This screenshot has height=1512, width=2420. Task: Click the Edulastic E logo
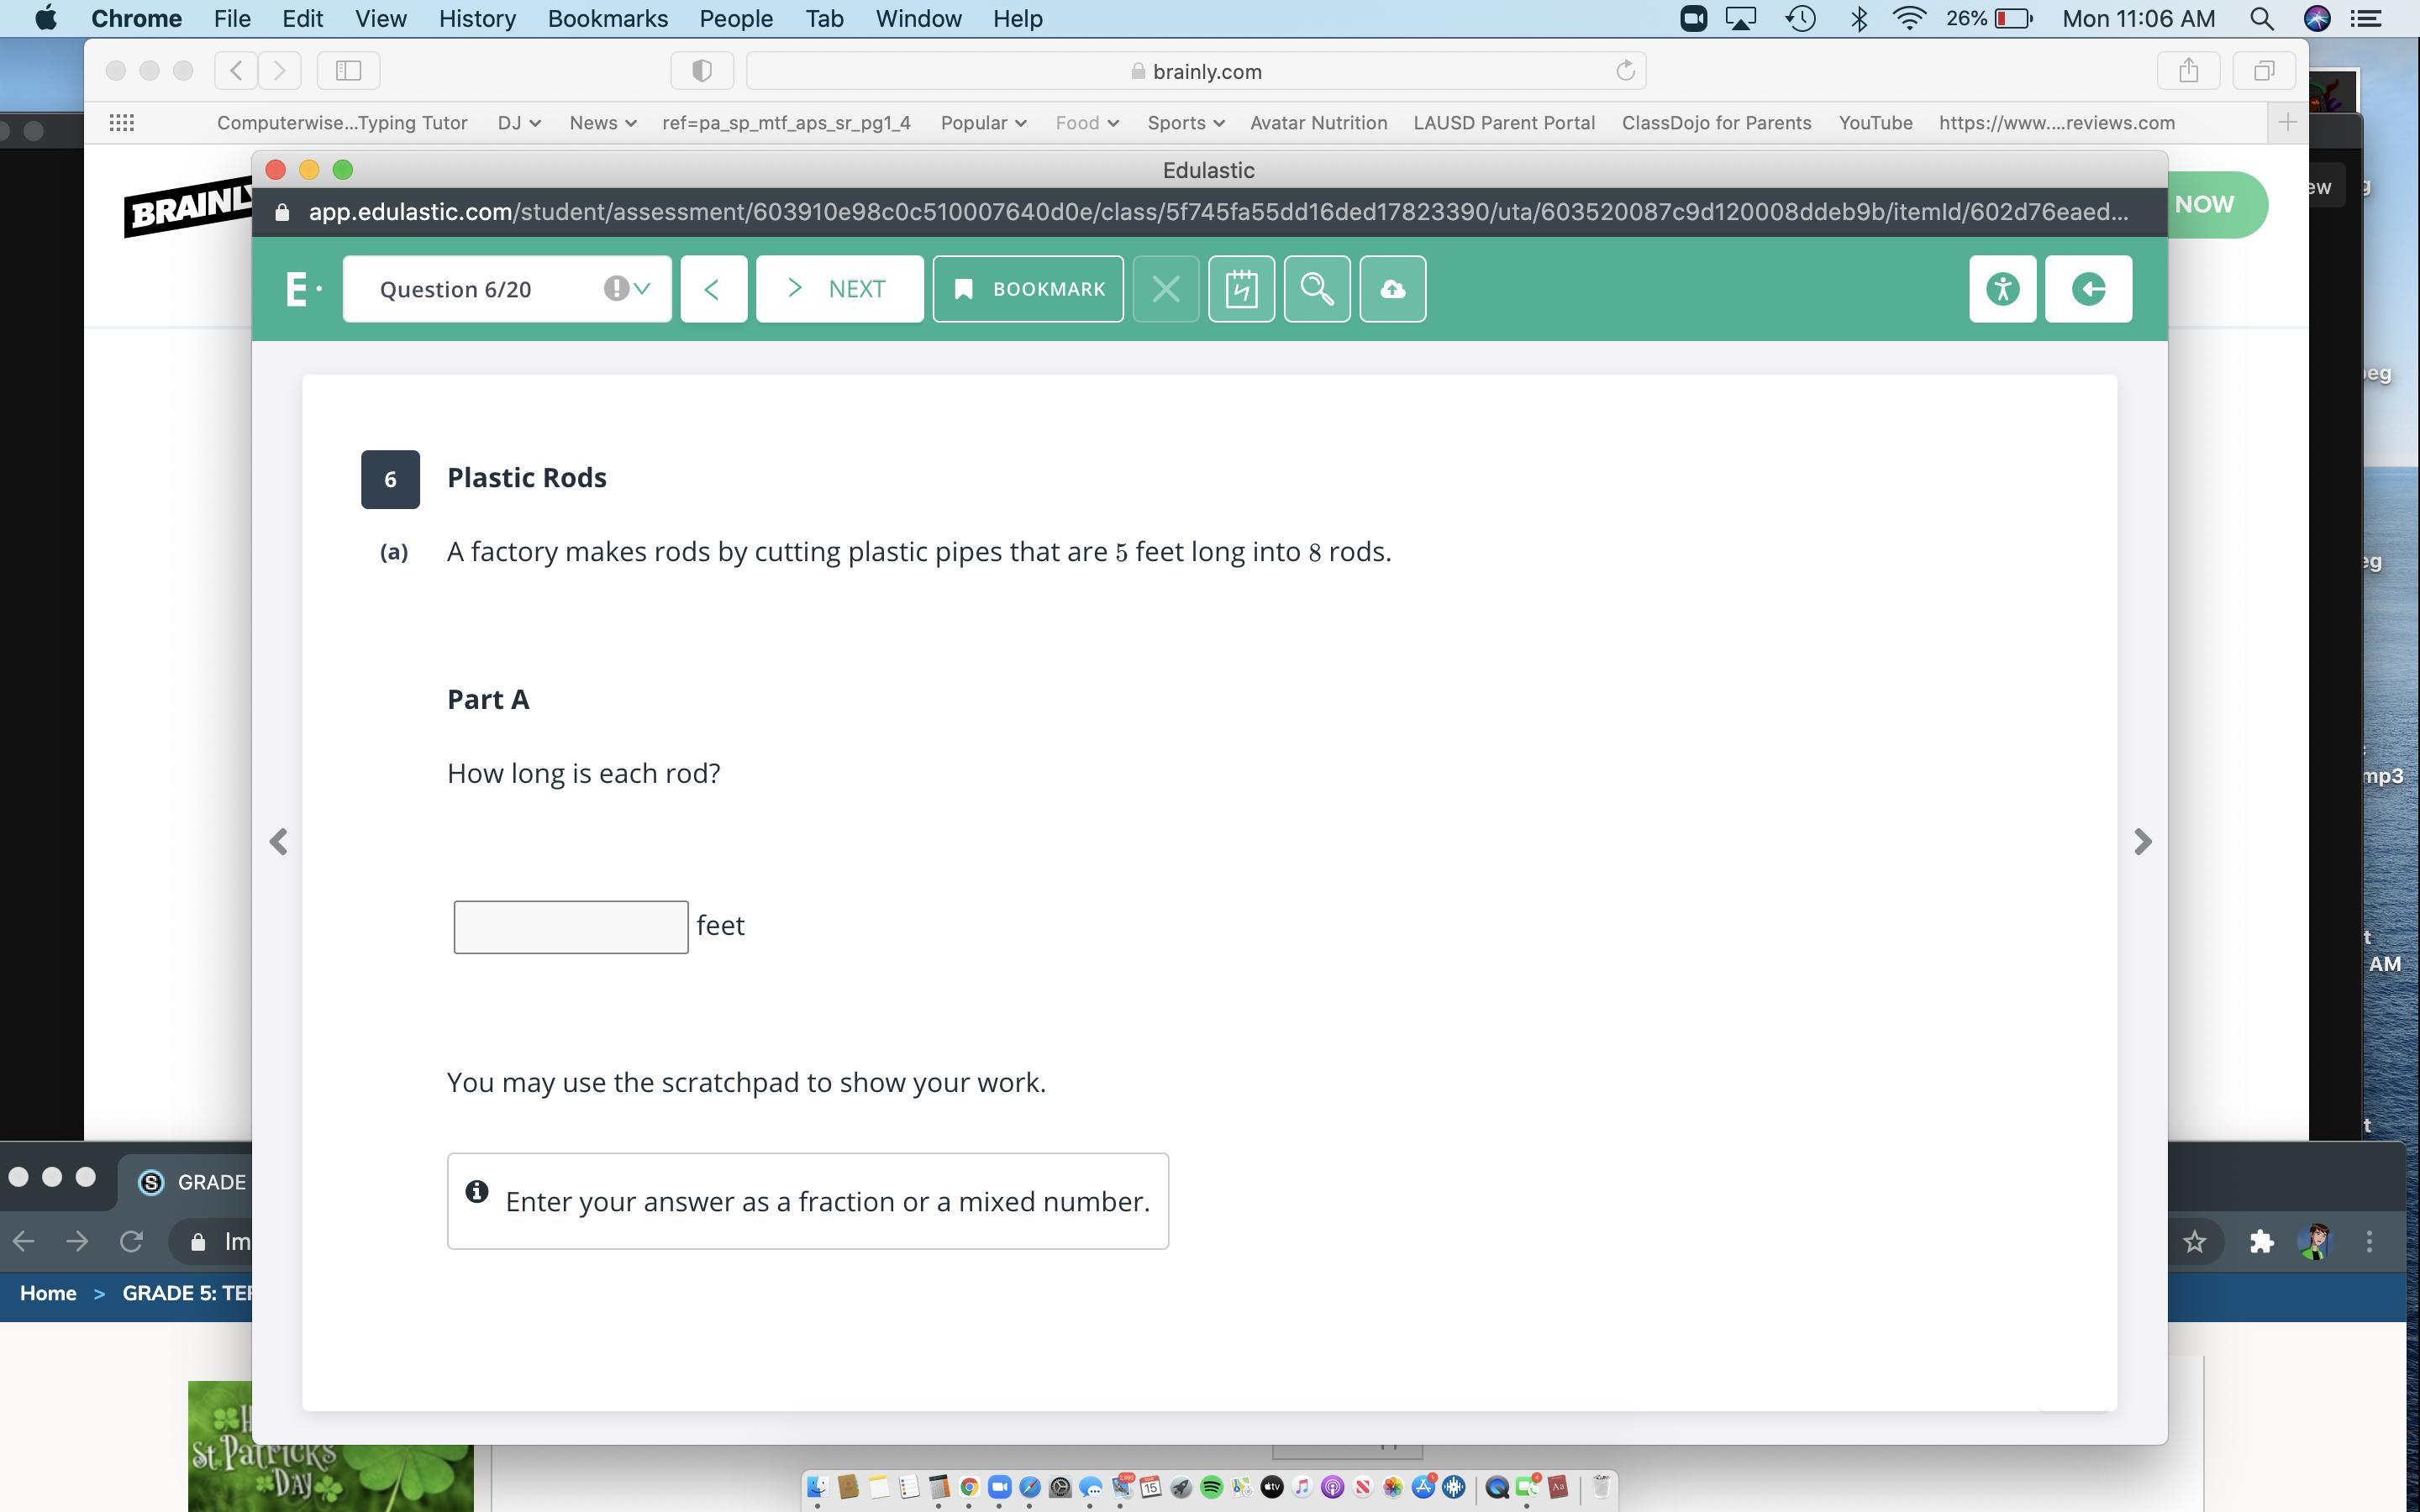[x=298, y=289]
